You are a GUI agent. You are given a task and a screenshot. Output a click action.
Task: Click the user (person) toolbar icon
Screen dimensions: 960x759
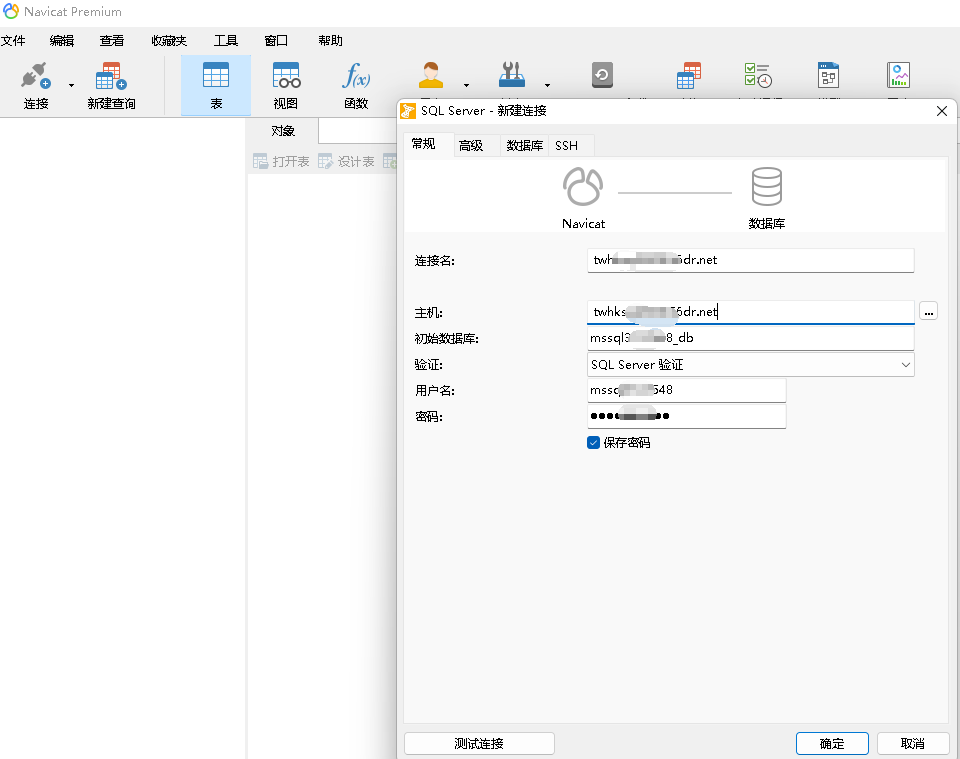(431, 76)
